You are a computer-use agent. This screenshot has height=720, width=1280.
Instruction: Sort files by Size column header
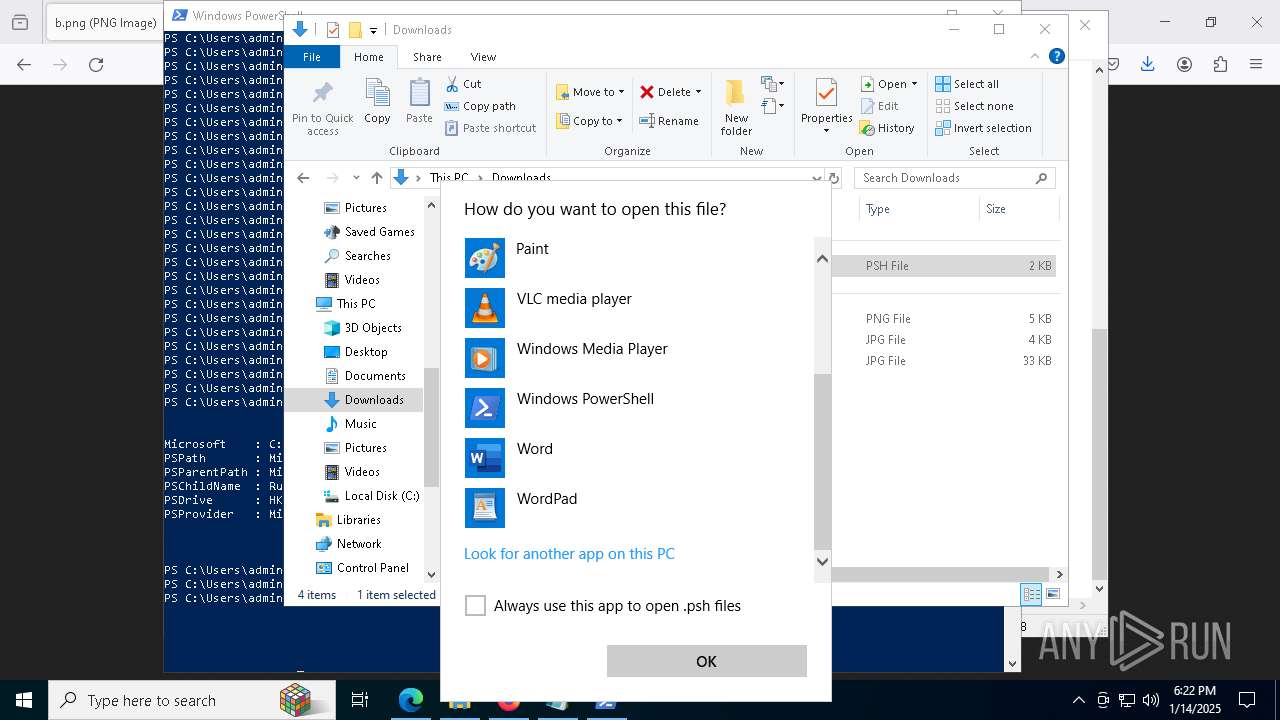tap(1018, 209)
